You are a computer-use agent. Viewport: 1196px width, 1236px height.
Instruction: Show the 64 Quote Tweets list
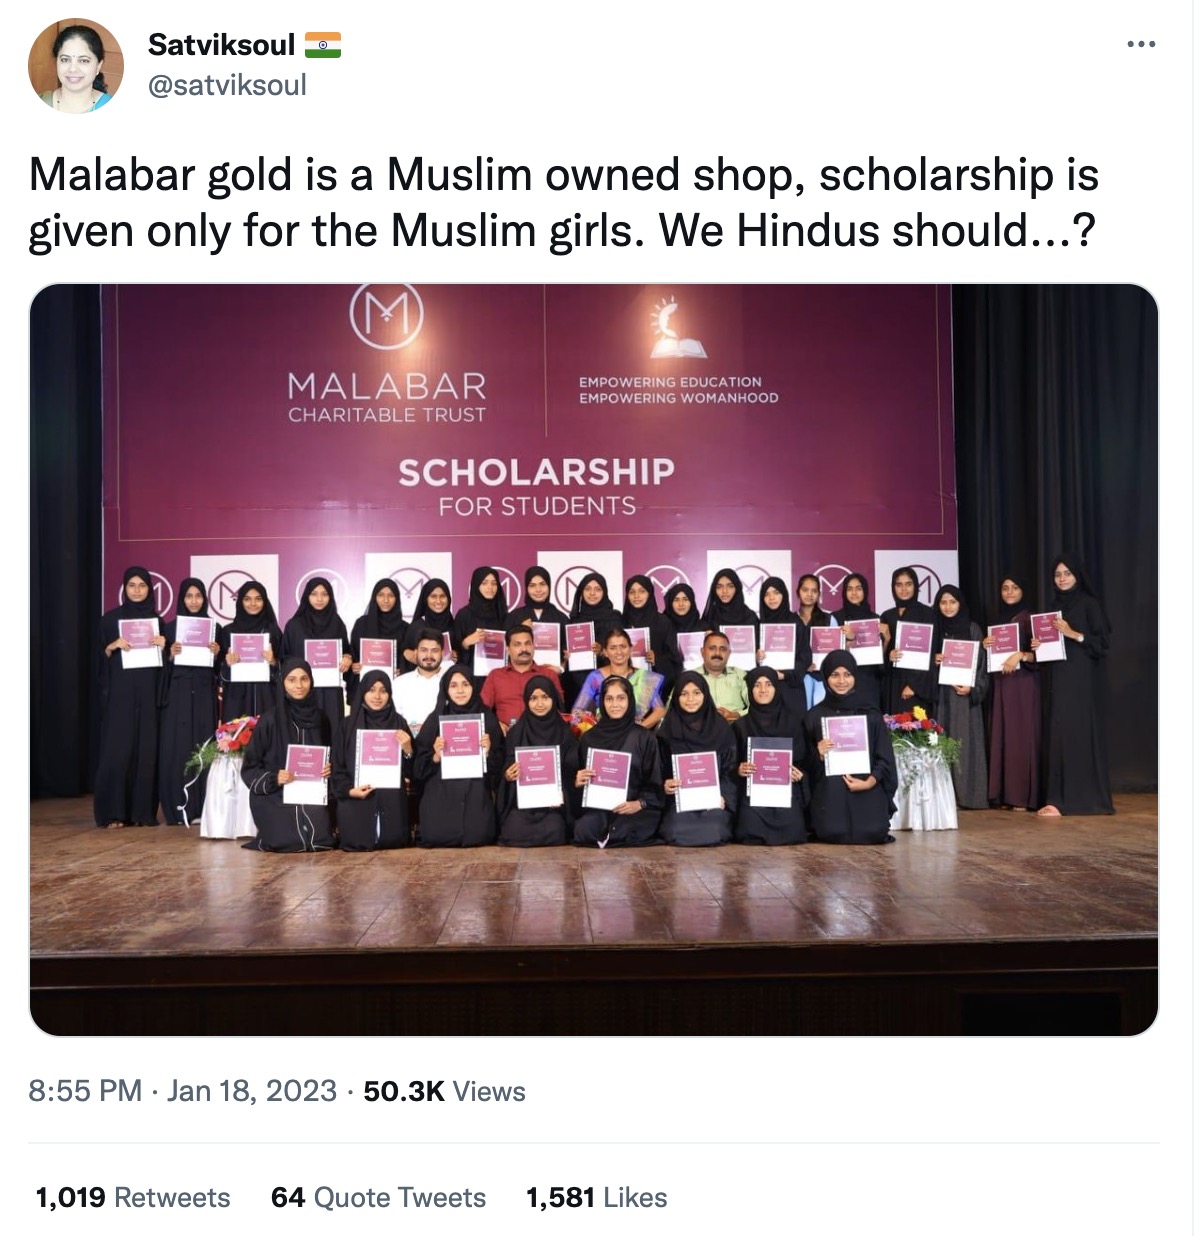[x=378, y=1197]
